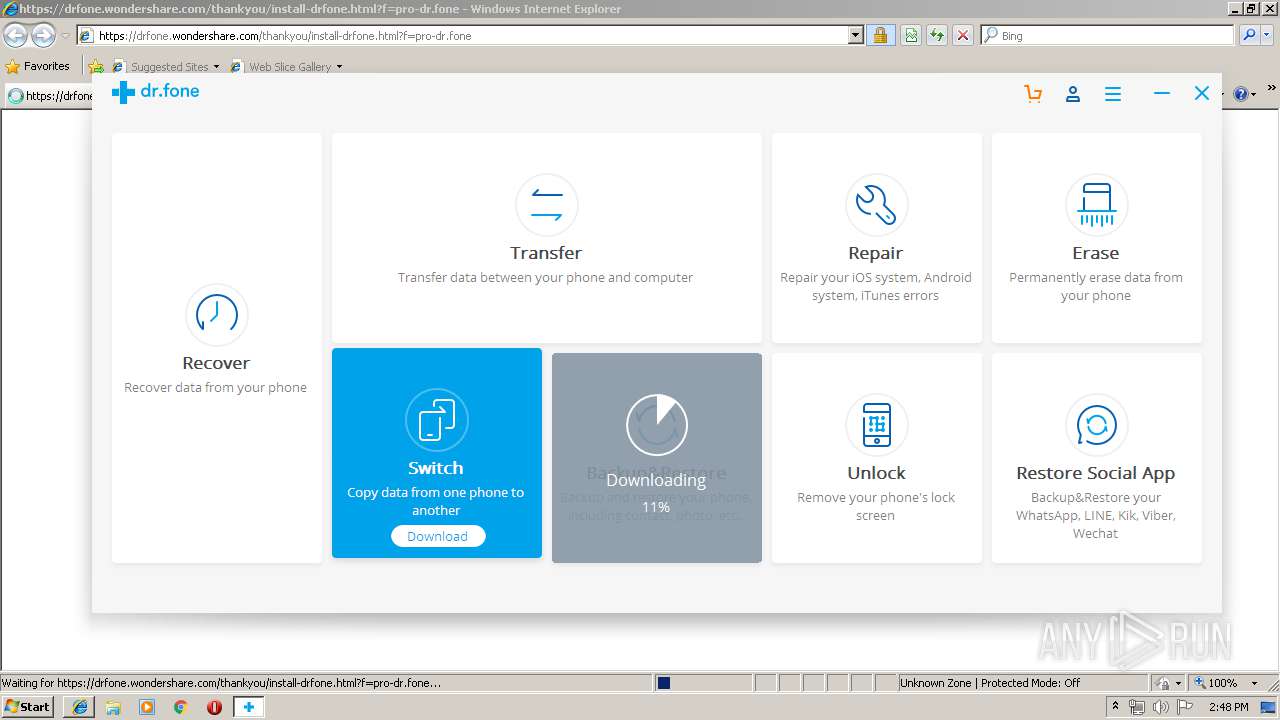The width and height of the screenshot is (1280, 720).
Task: Open the shopping cart icon in dr.fone
Action: pyautogui.click(x=1033, y=94)
